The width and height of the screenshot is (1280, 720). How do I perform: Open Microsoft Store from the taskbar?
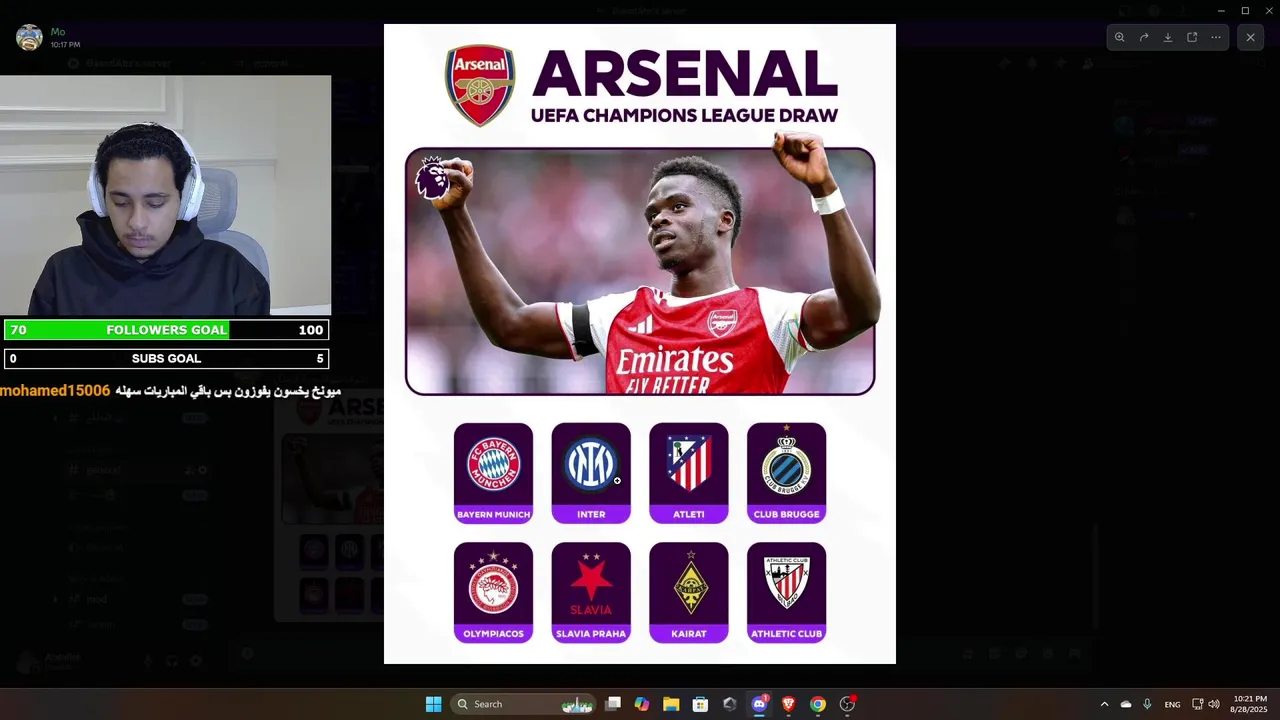tap(701, 704)
